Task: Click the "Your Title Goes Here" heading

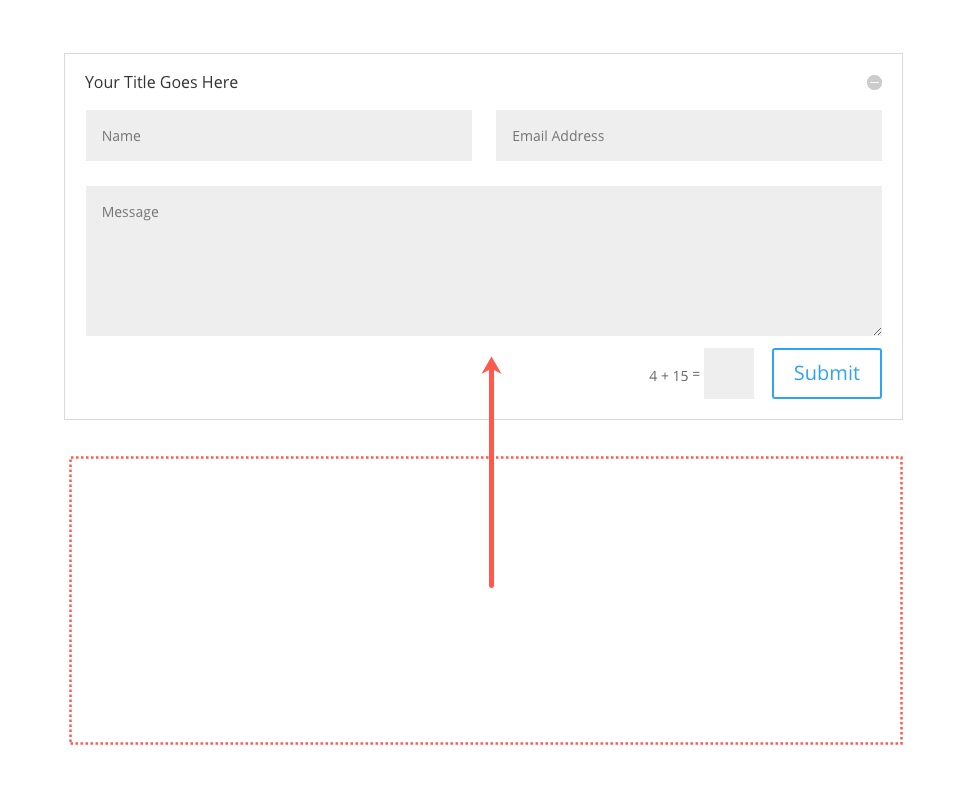Action: click(161, 83)
